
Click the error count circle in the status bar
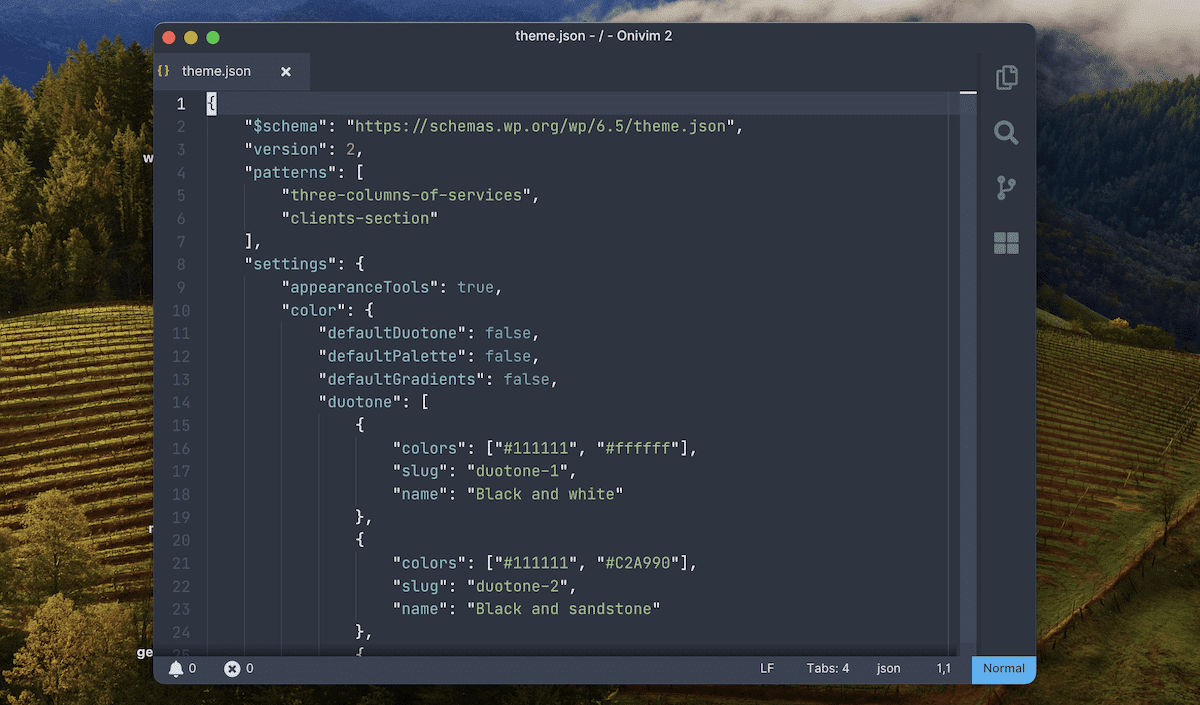[x=232, y=668]
